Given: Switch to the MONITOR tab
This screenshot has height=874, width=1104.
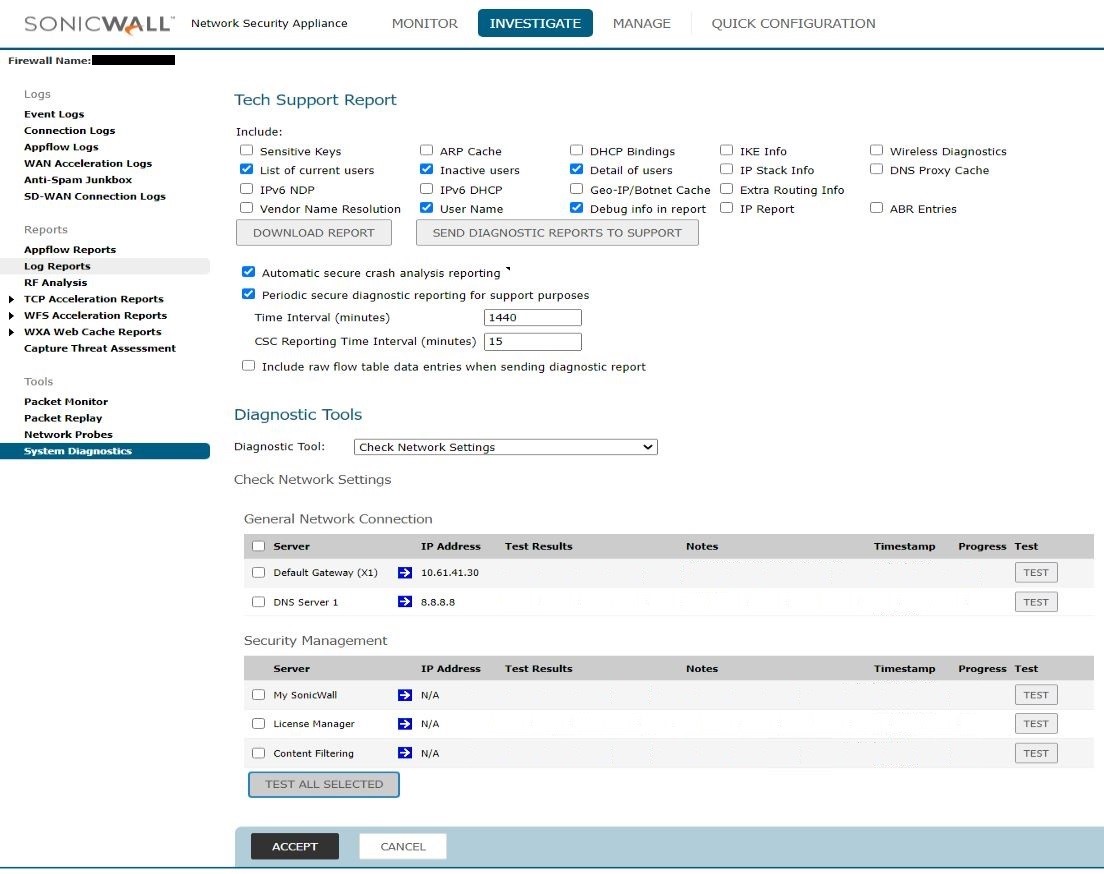Looking at the screenshot, I should click(x=424, y=23).
